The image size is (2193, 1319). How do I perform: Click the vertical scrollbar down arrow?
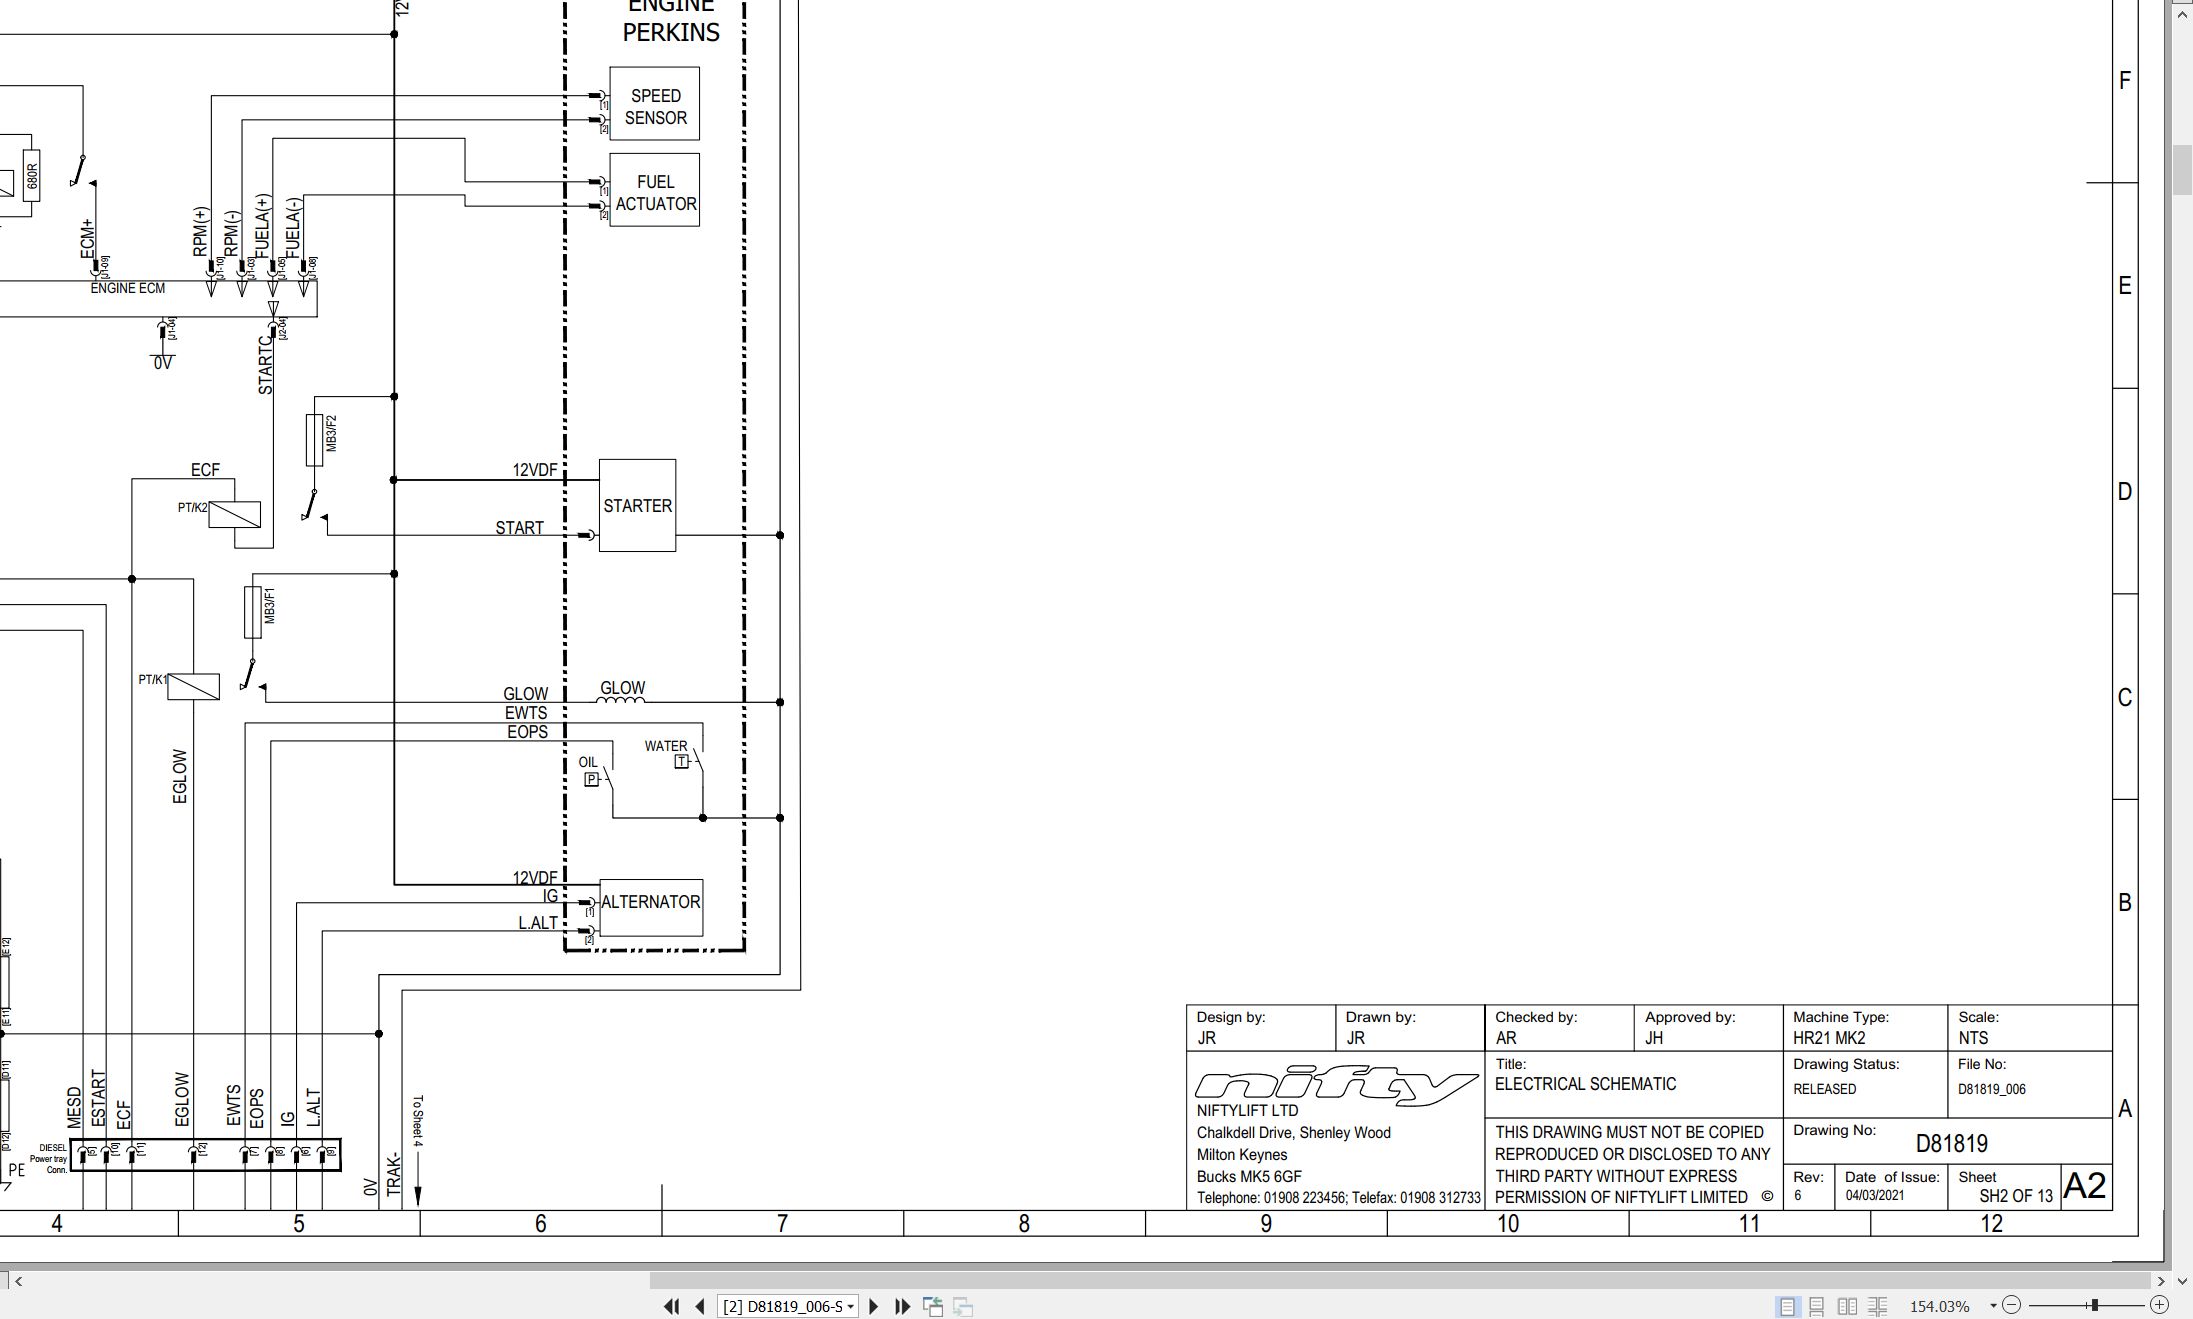click(2183, 1281)
